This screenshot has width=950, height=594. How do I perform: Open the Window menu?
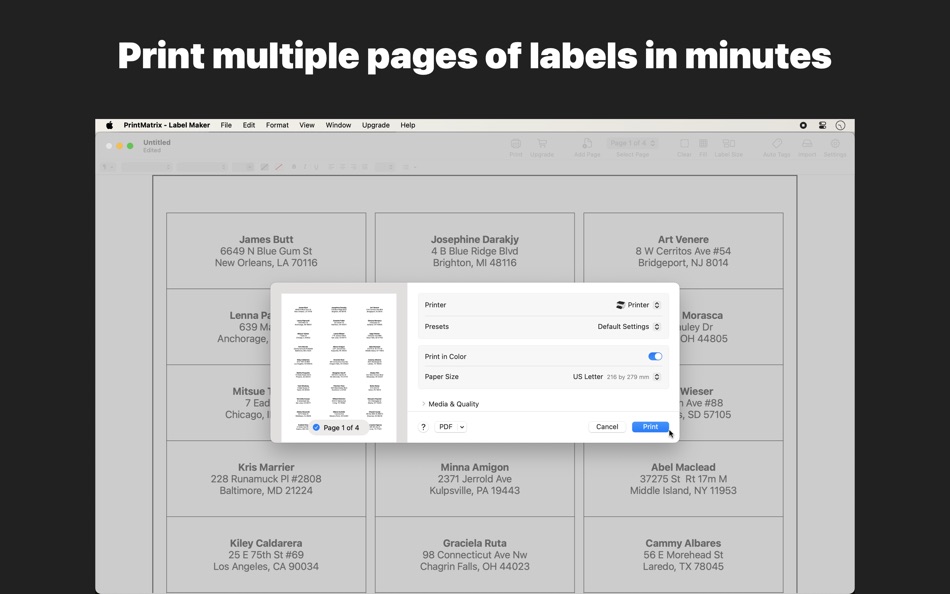pyautogui.click(x=338, y=125)
